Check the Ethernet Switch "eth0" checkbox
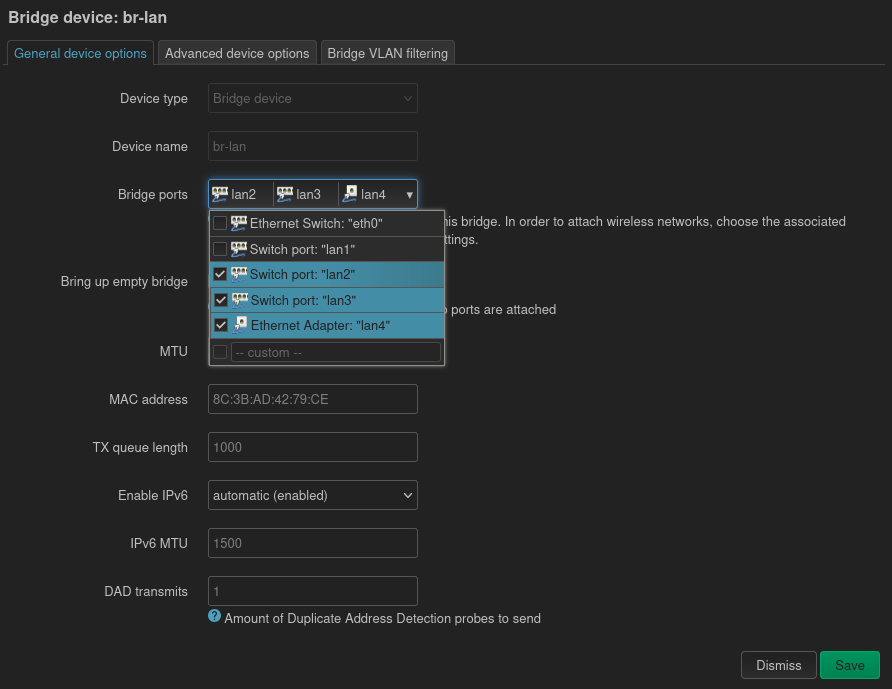Image resolution: width=892 pixels, height=689 pixels. [x=220, y=223]
